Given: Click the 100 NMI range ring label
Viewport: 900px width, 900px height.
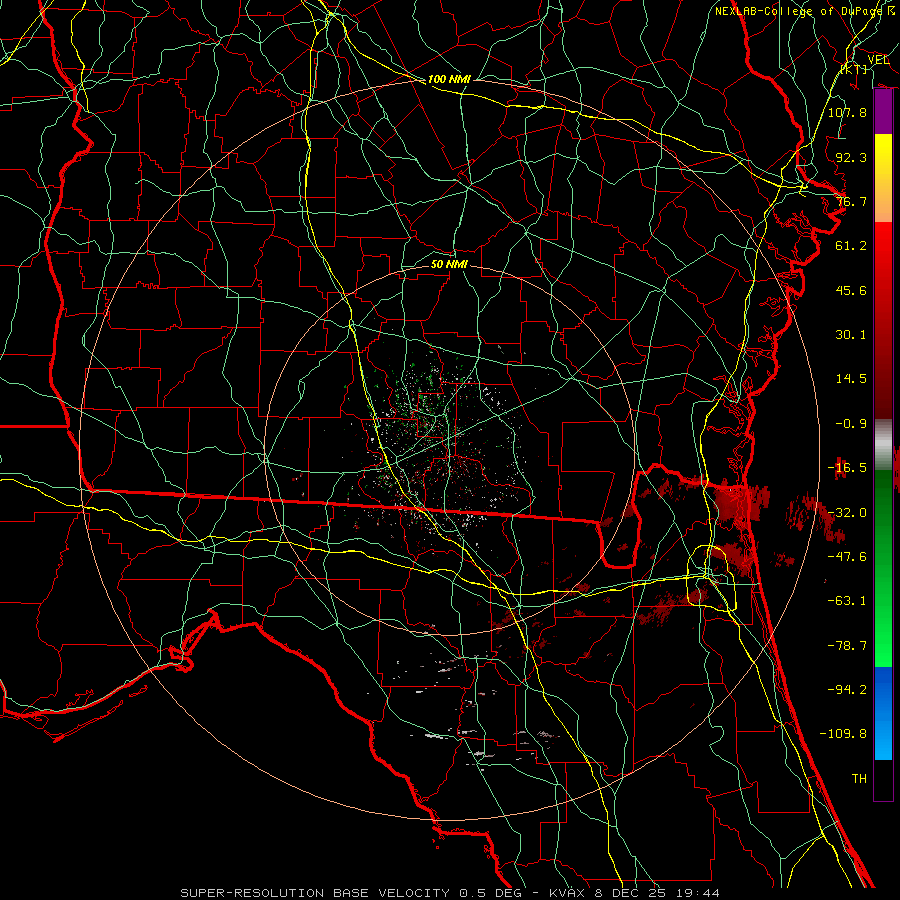Looking at the screenshot, I should click(449, 79).
